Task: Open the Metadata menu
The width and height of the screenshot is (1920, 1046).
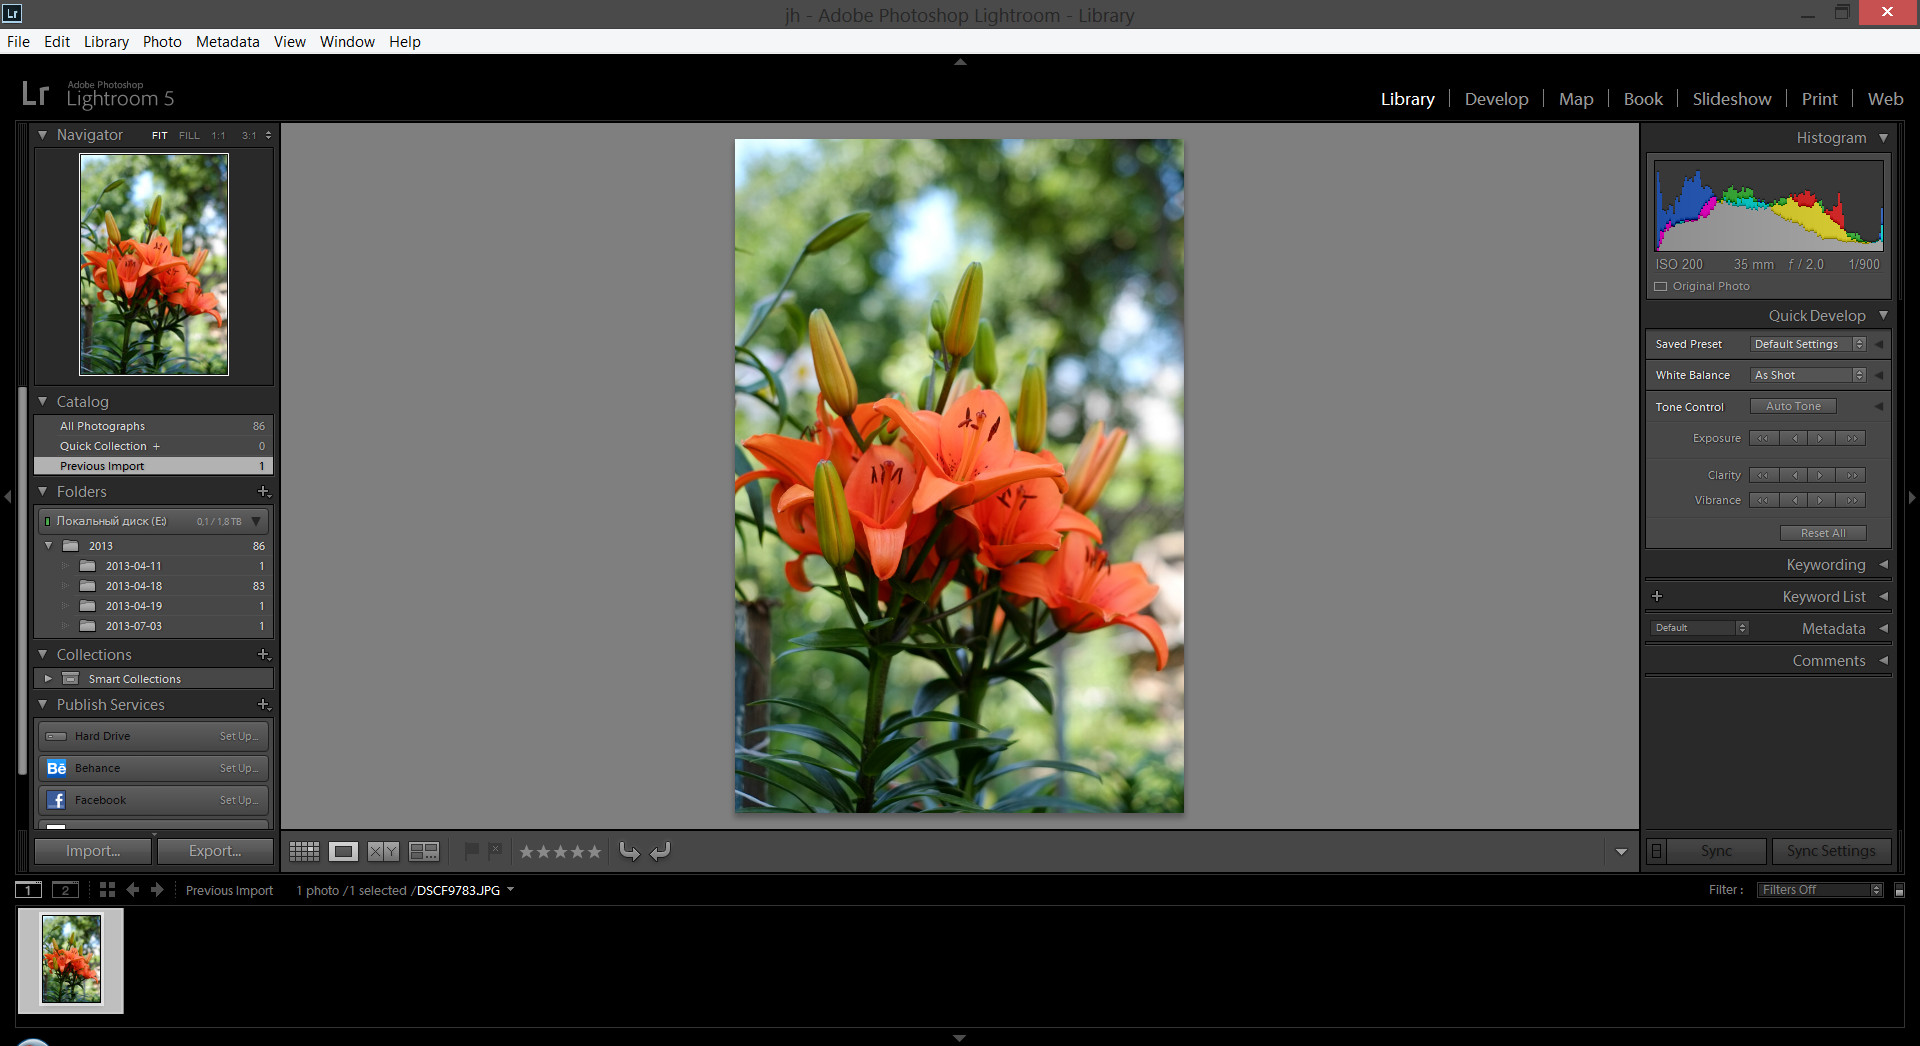Action: [x=227, y=41]
